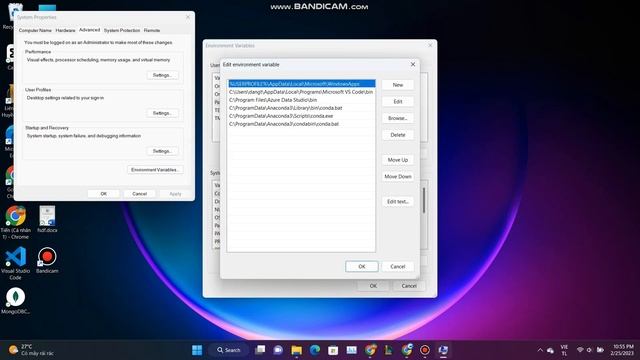The width and height of the screenshot is (640, 360).
Task: Select the %USERPROFILE% WindowsApps path entry
Action: click(302, 84)
